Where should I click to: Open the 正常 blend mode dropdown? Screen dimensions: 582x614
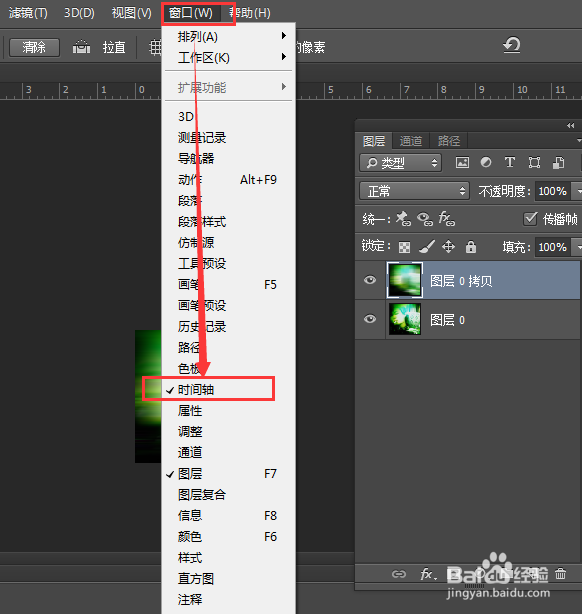(x=414, y=191)
